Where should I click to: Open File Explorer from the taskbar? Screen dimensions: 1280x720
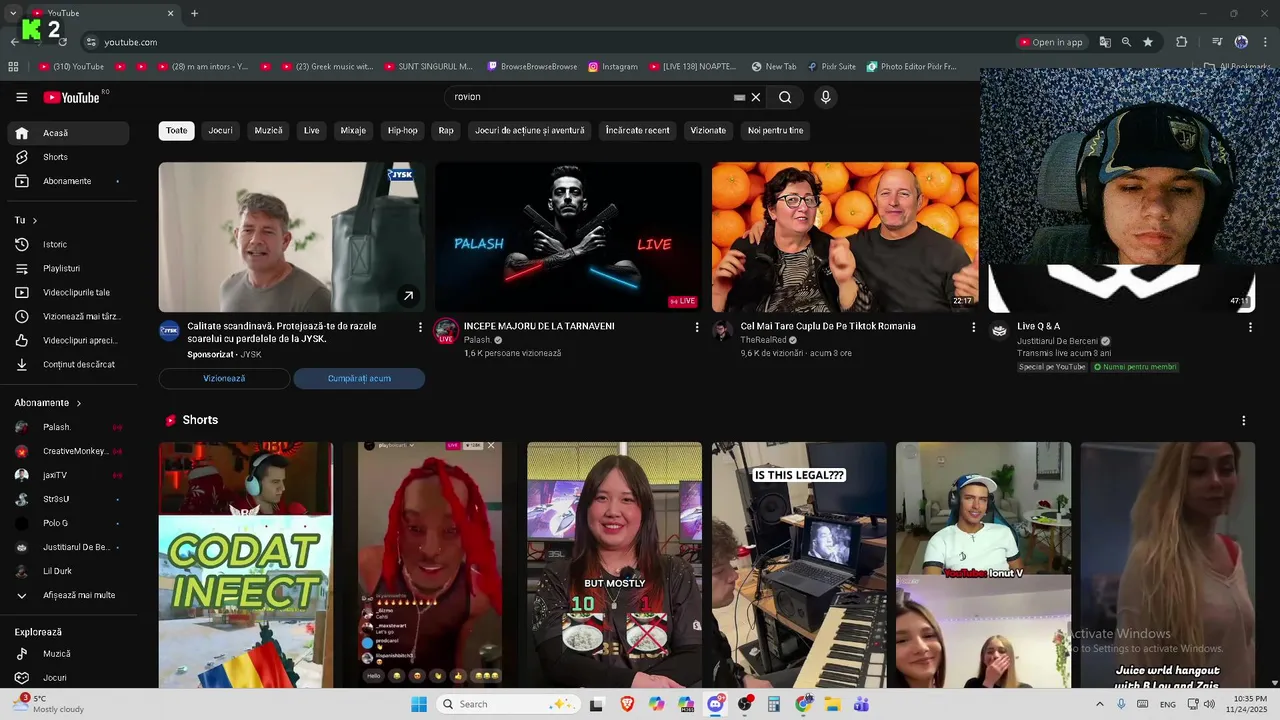point(832,704)
